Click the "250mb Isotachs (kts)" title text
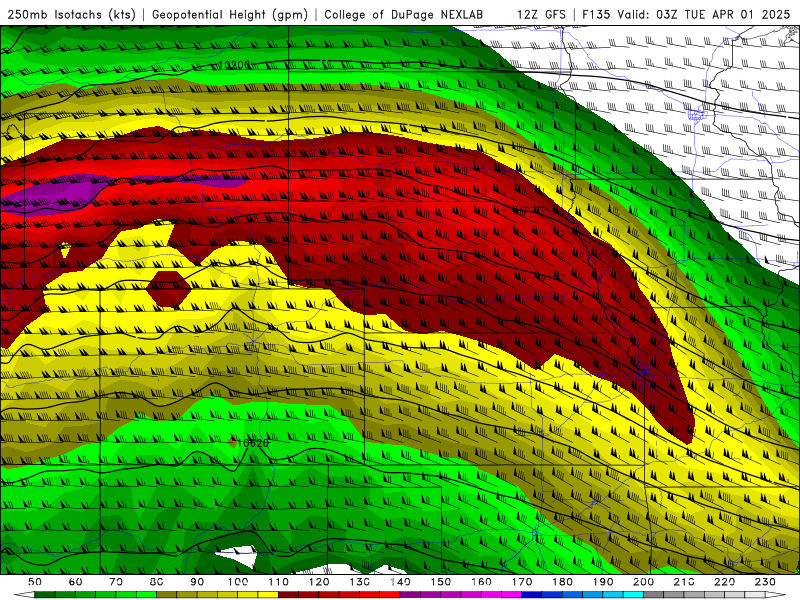The height and width of the screenshot is (600, 800). pyautogui.click(x=72, y=15)
